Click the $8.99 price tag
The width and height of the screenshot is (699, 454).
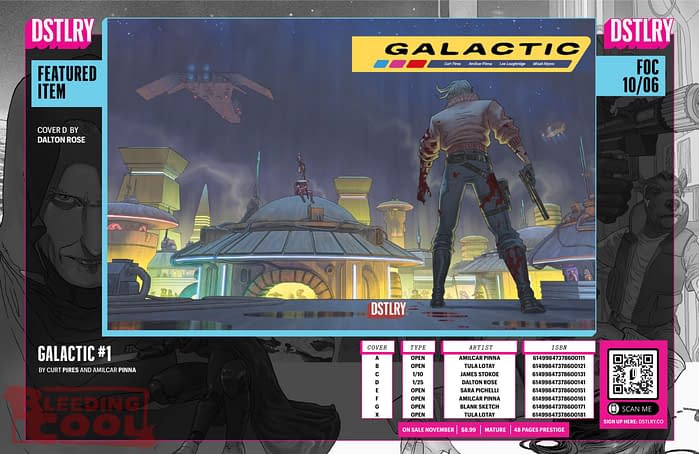(x=468, y=430)
